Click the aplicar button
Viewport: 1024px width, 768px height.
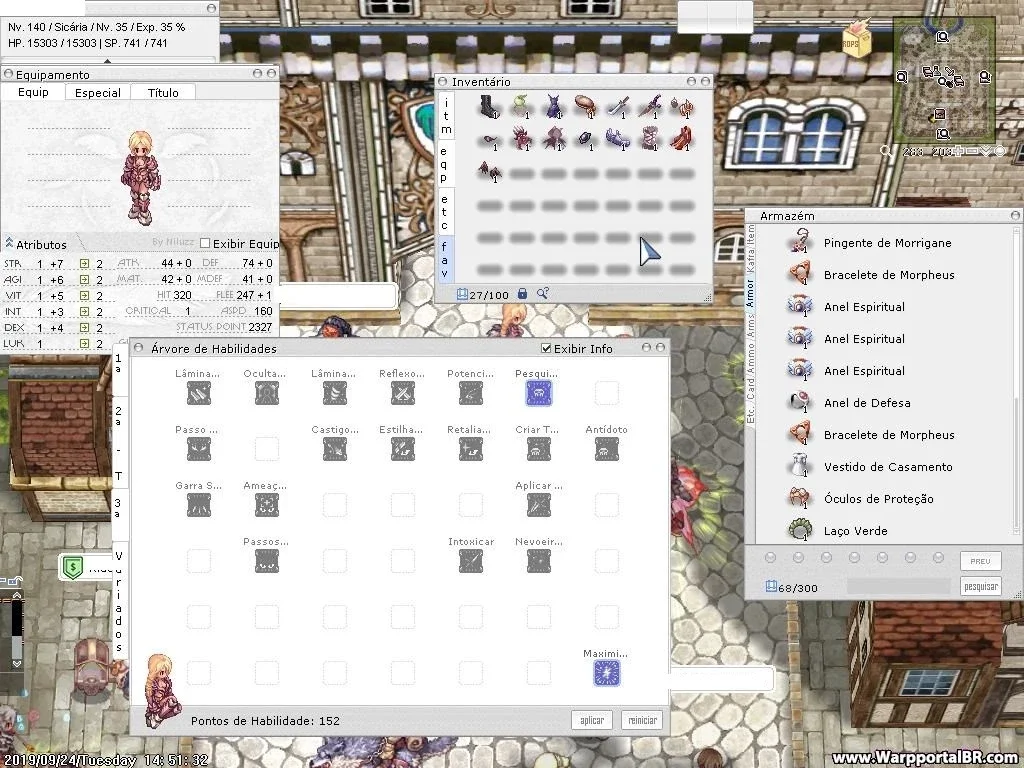tap(592, 720)
